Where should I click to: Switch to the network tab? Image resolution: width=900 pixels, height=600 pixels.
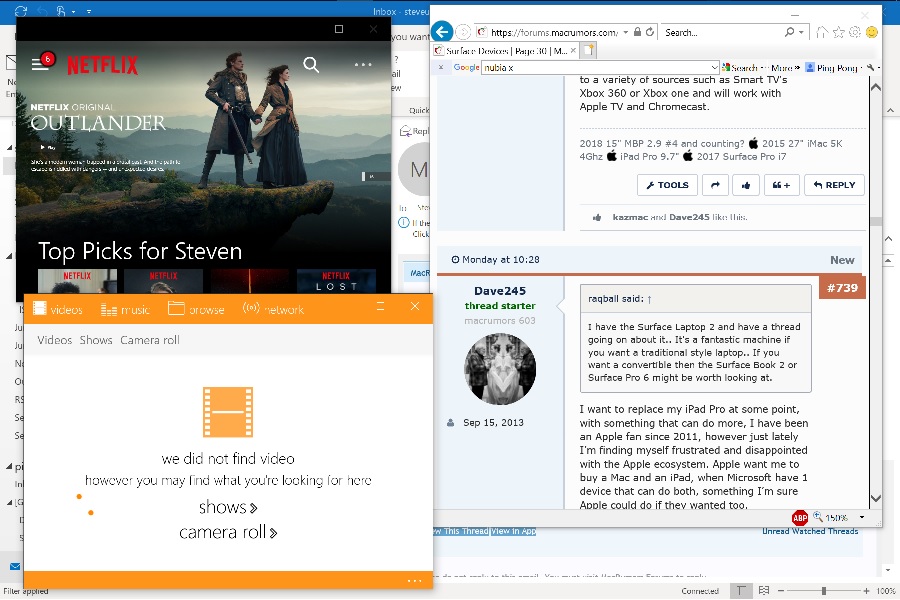[x=273, y=309]
